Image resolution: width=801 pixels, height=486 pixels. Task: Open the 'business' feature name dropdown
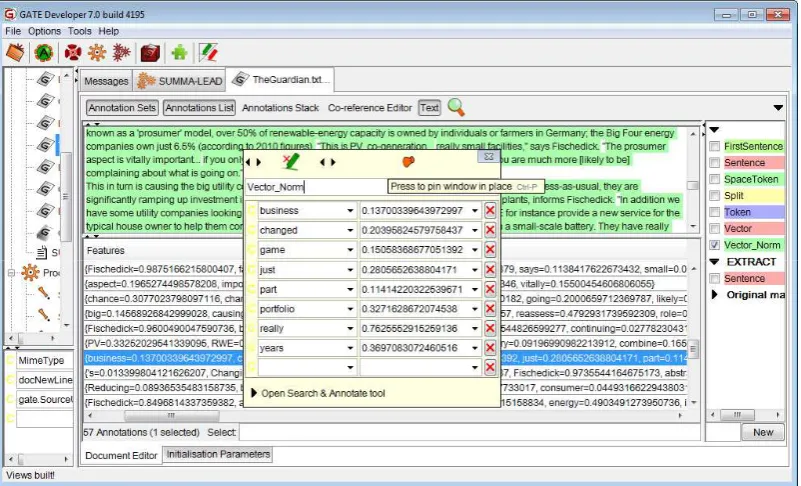(350, 211)
